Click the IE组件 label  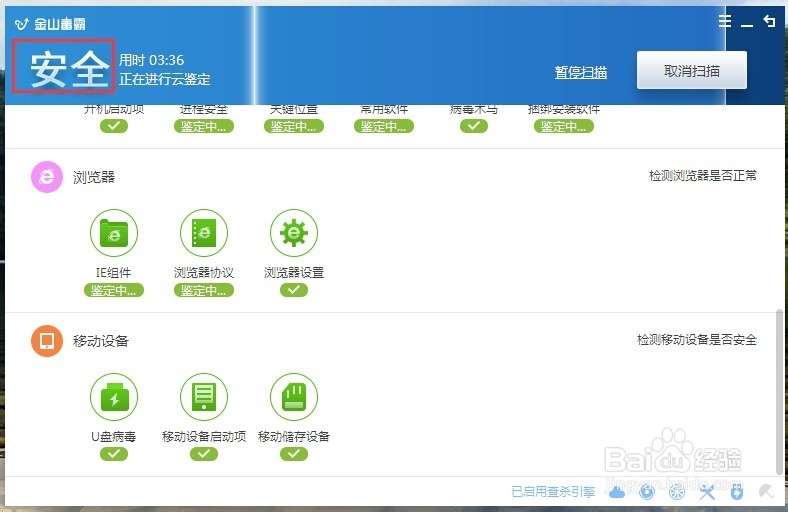[114, 273]
